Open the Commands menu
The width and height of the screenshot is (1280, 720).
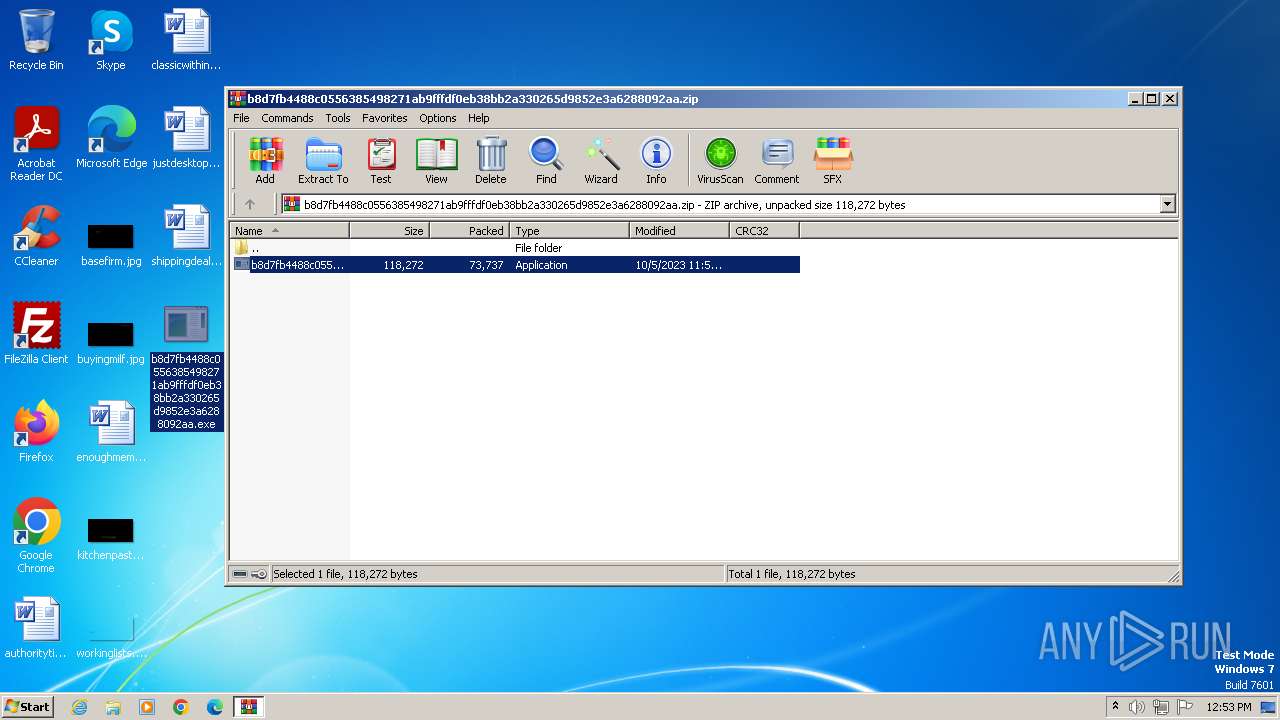point(287,118)
